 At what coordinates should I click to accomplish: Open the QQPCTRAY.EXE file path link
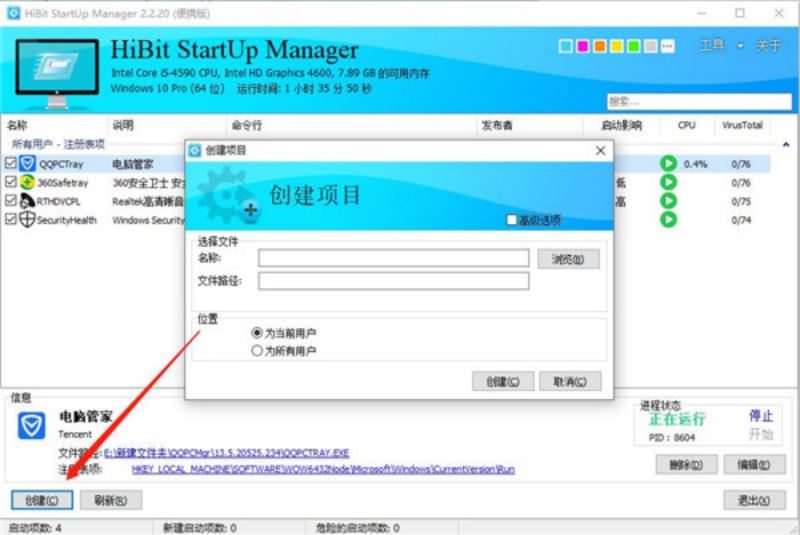227,453
